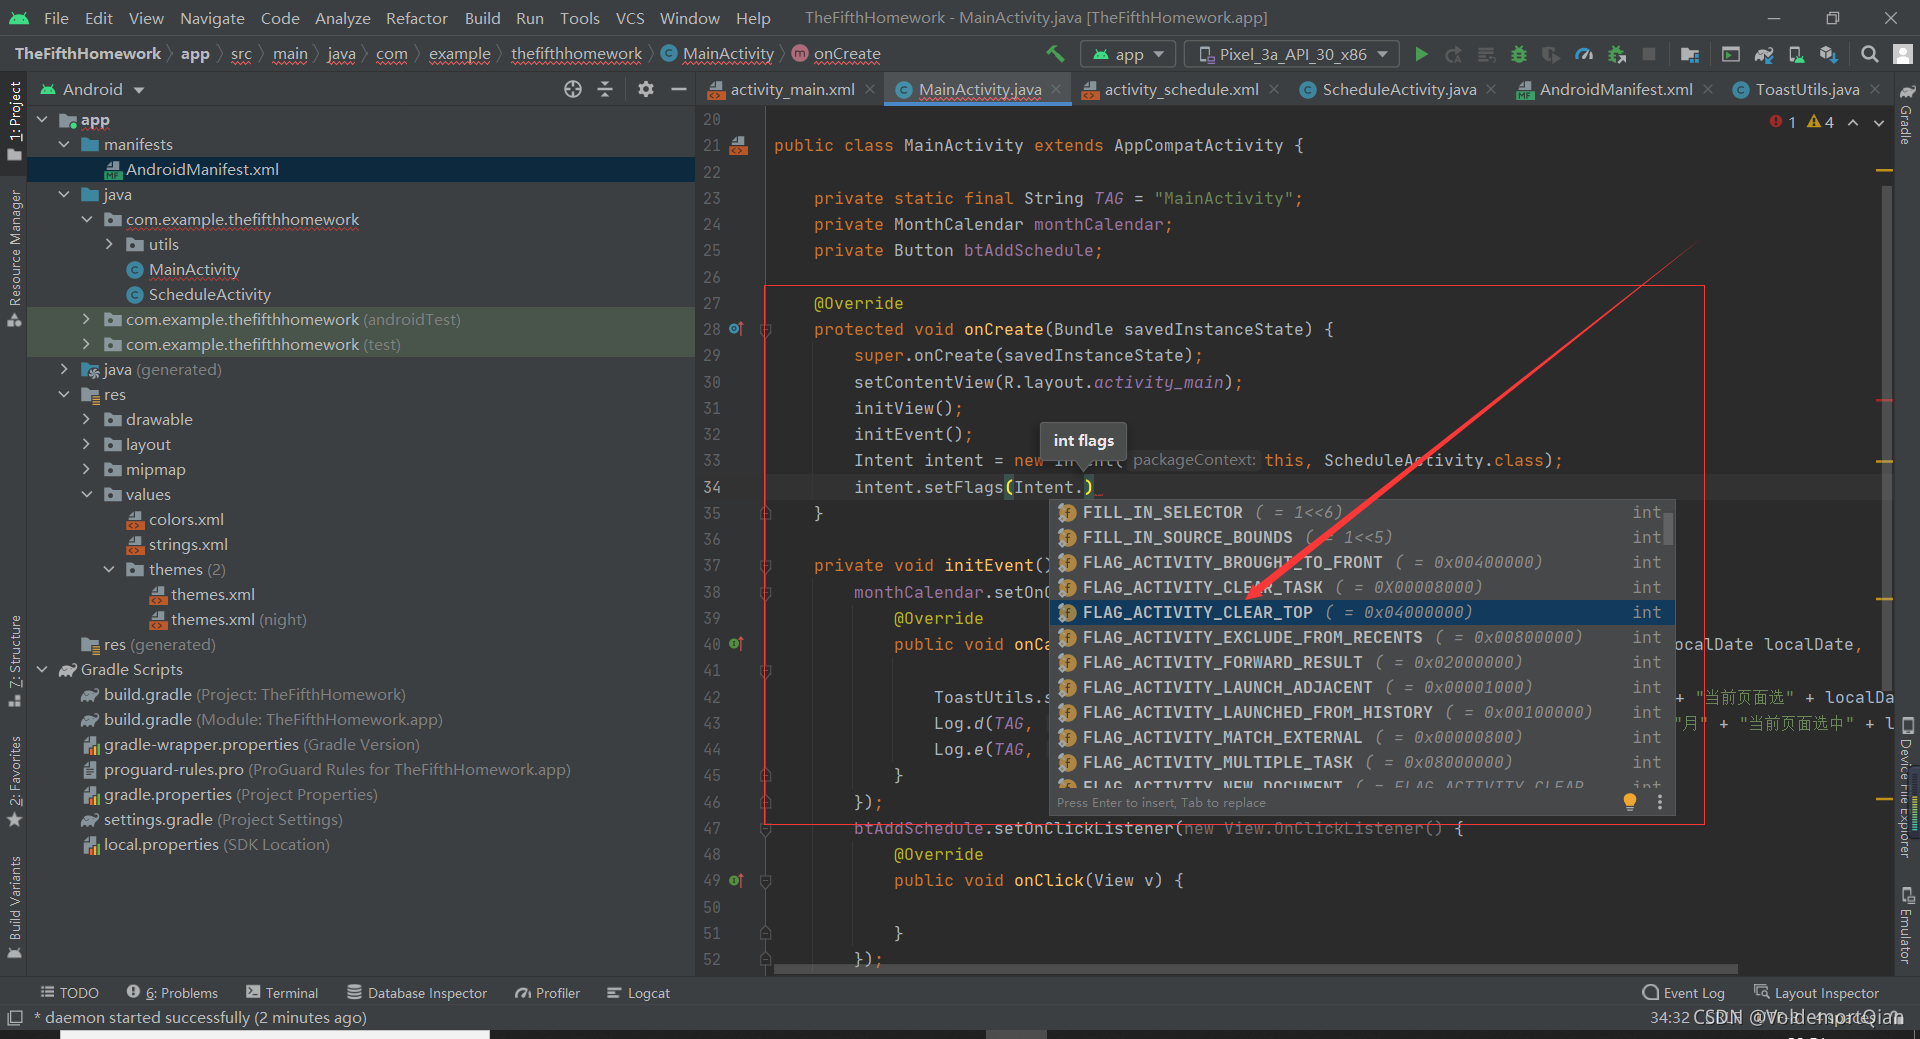The width and height of the screenshot is (1920, 1039).
Task: Hide the Project panel with minus icon
Action: coord(679,89)
